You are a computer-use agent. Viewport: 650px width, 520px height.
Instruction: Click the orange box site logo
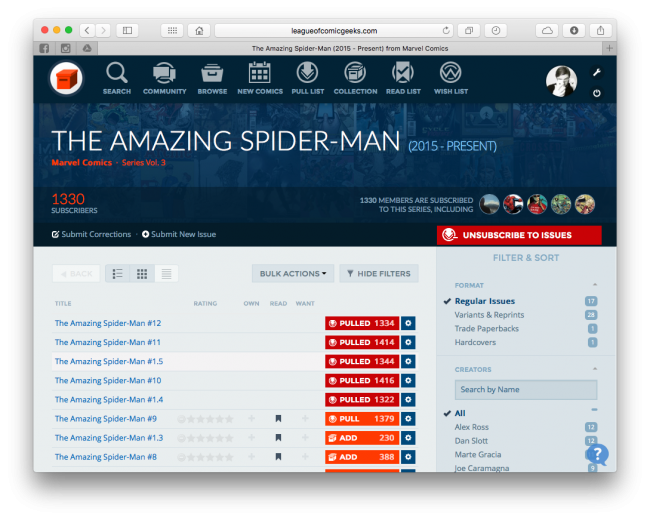[x=66, y=78]
